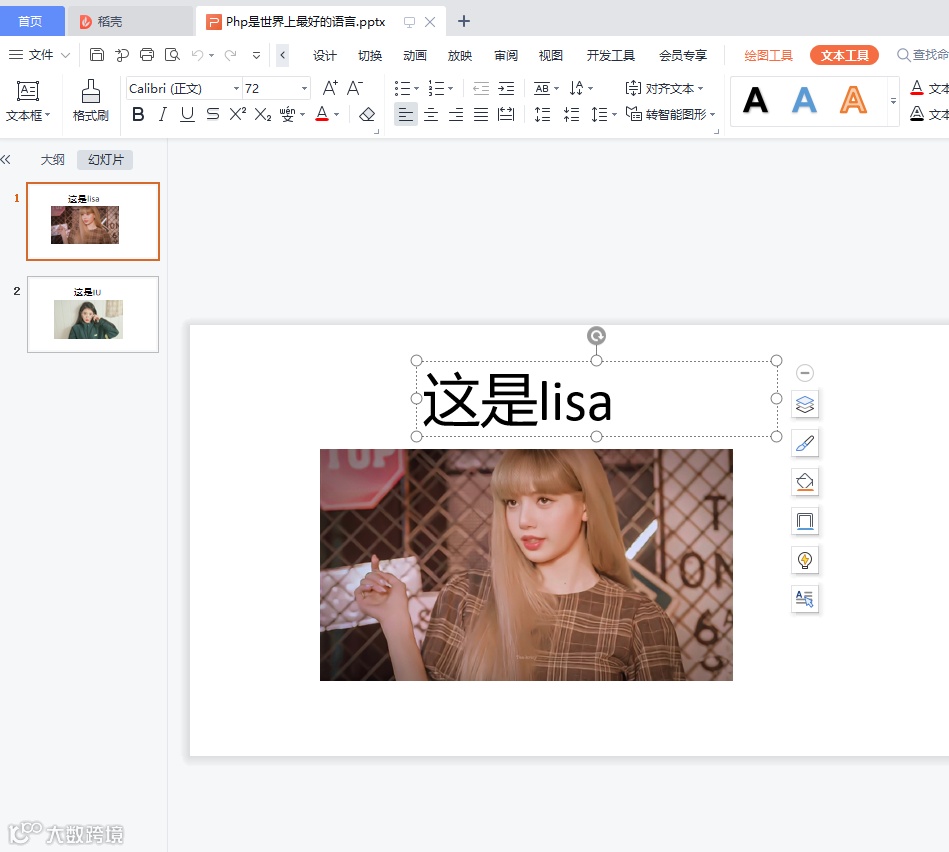Click the lightbulb smart suggestion icon

pyautogui.click(x=805, y=560)
